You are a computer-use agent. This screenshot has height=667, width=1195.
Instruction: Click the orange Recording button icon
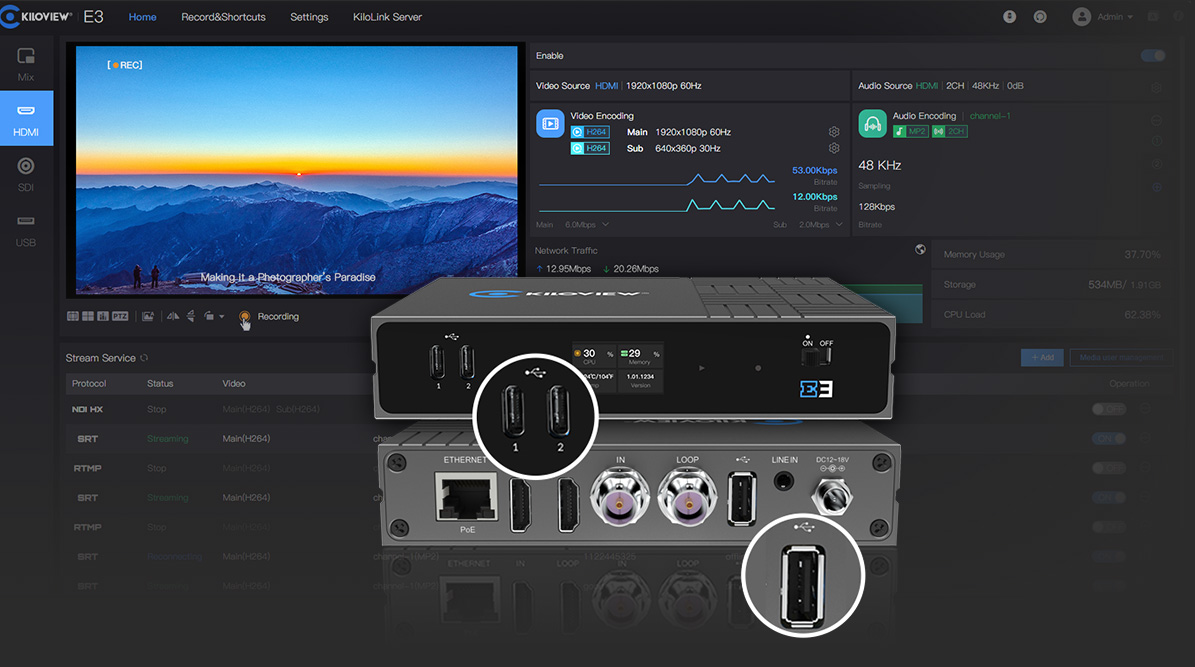[x=245, y=317]
